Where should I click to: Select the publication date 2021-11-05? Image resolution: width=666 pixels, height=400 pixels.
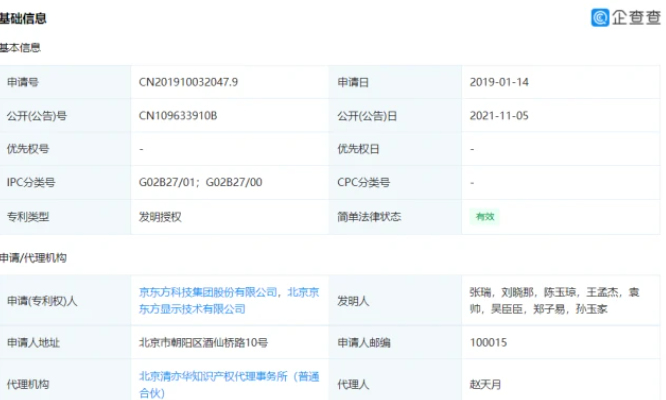pos(499,115)
